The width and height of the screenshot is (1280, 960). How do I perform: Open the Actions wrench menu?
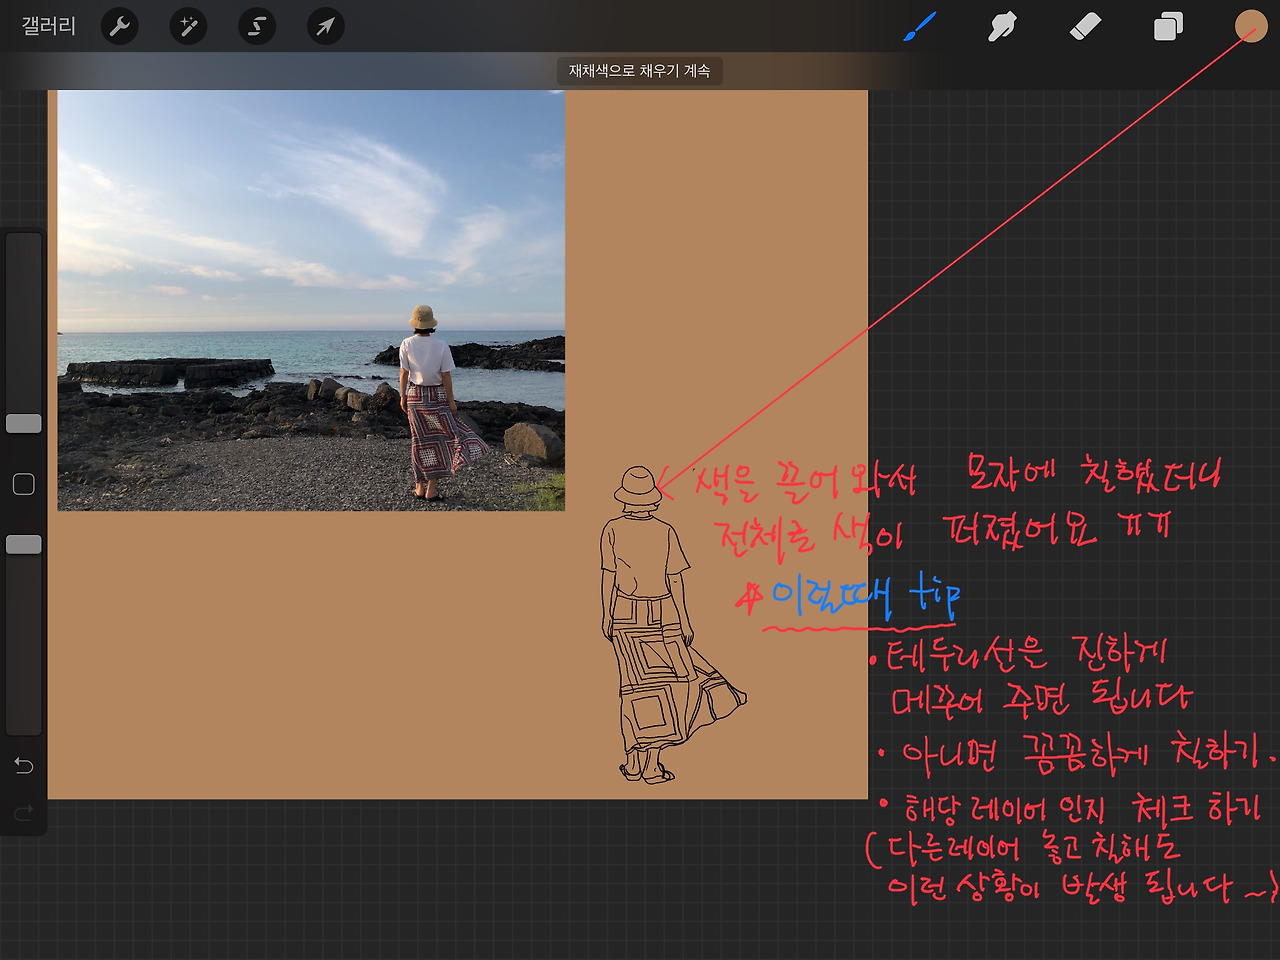(120, 26)
